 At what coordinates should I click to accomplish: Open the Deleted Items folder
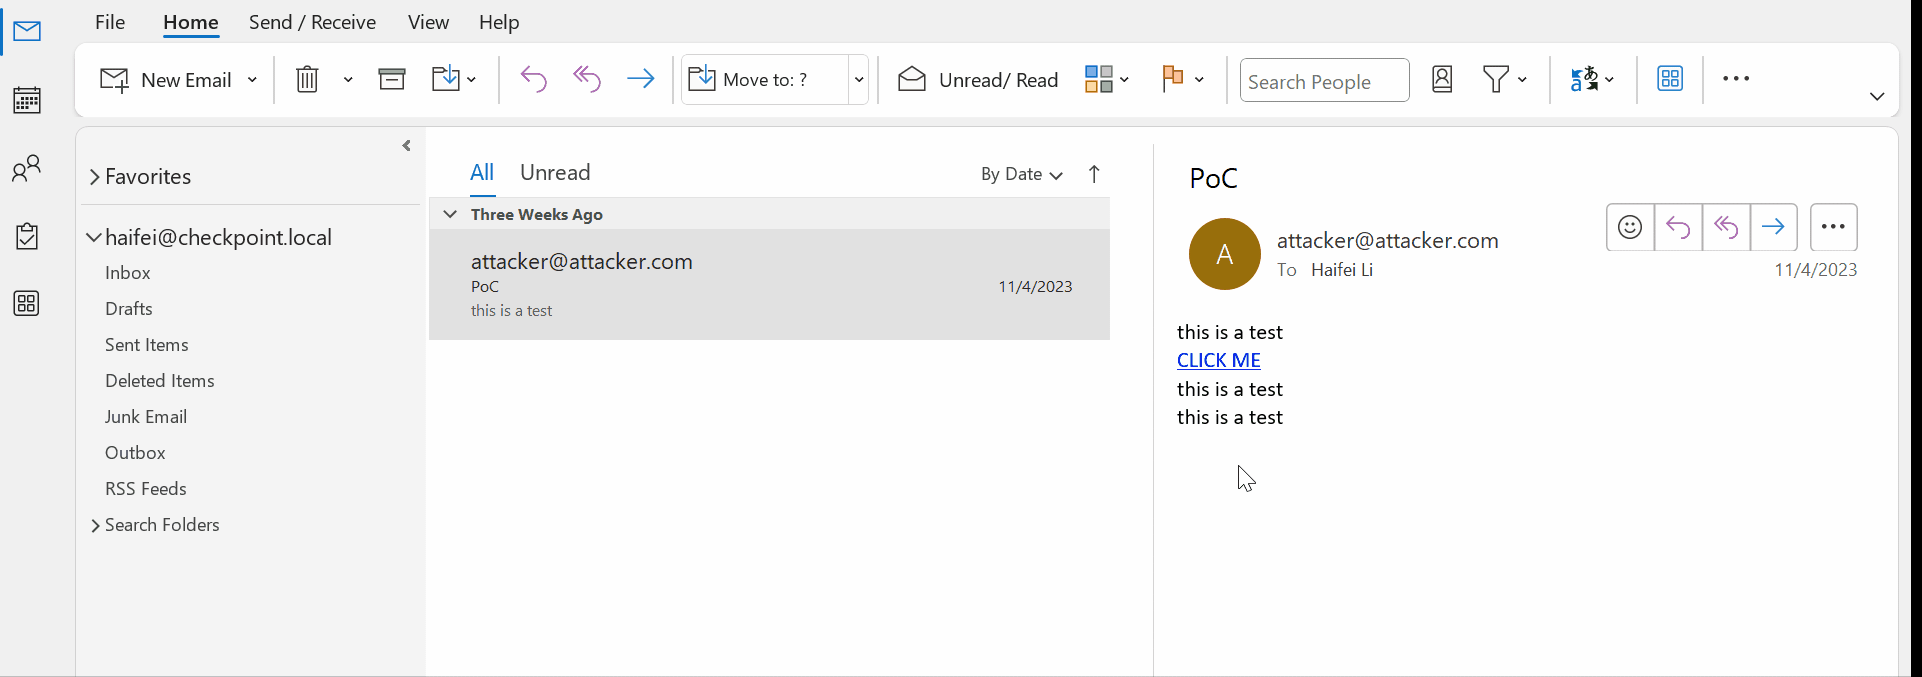[x=160, y=381]
